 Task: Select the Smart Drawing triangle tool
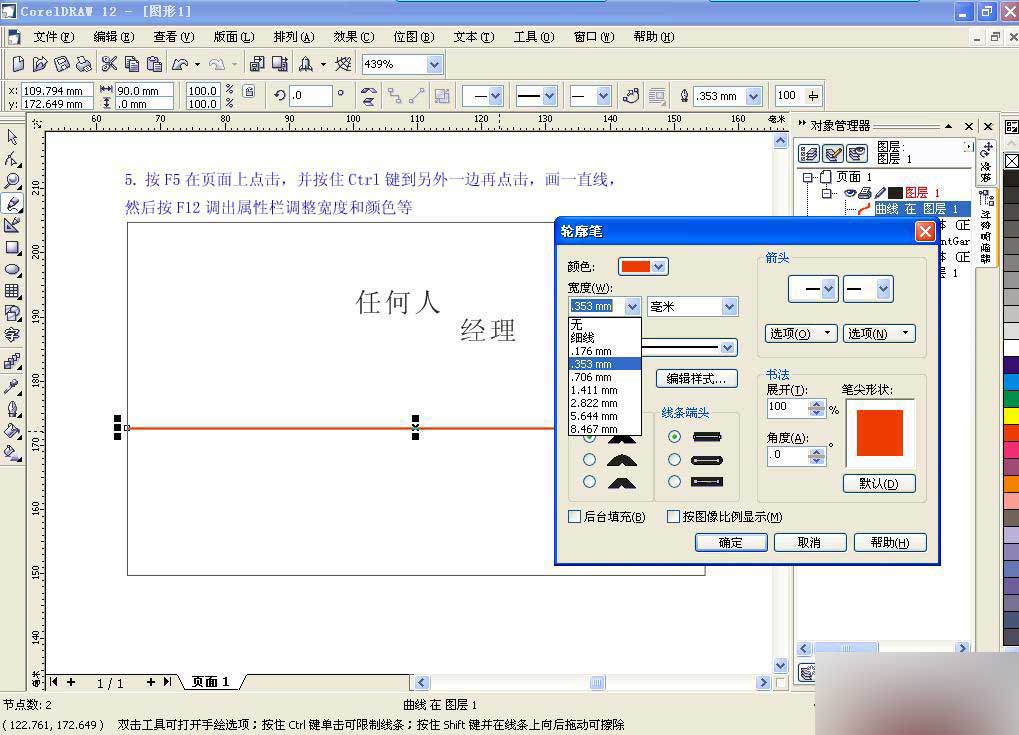[x=12, y=226]
